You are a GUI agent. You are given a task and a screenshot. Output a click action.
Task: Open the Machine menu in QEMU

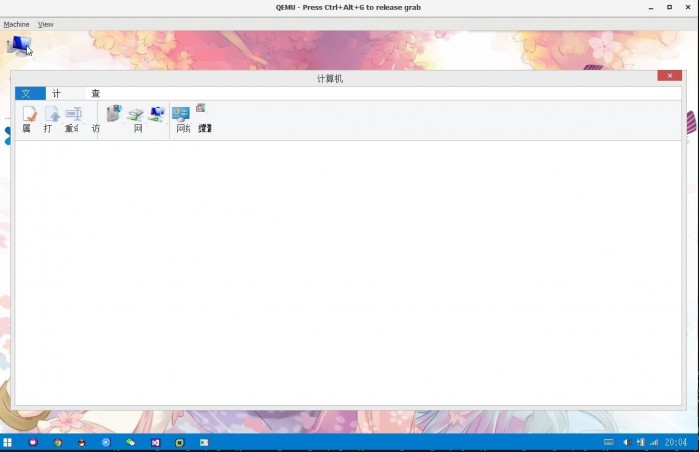point(16,24)
